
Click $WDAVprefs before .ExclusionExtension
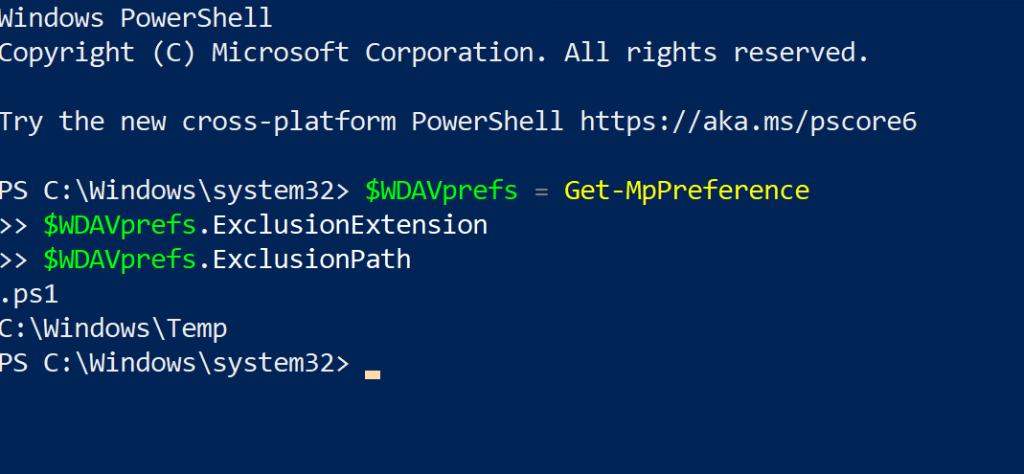tap(119, 226)
